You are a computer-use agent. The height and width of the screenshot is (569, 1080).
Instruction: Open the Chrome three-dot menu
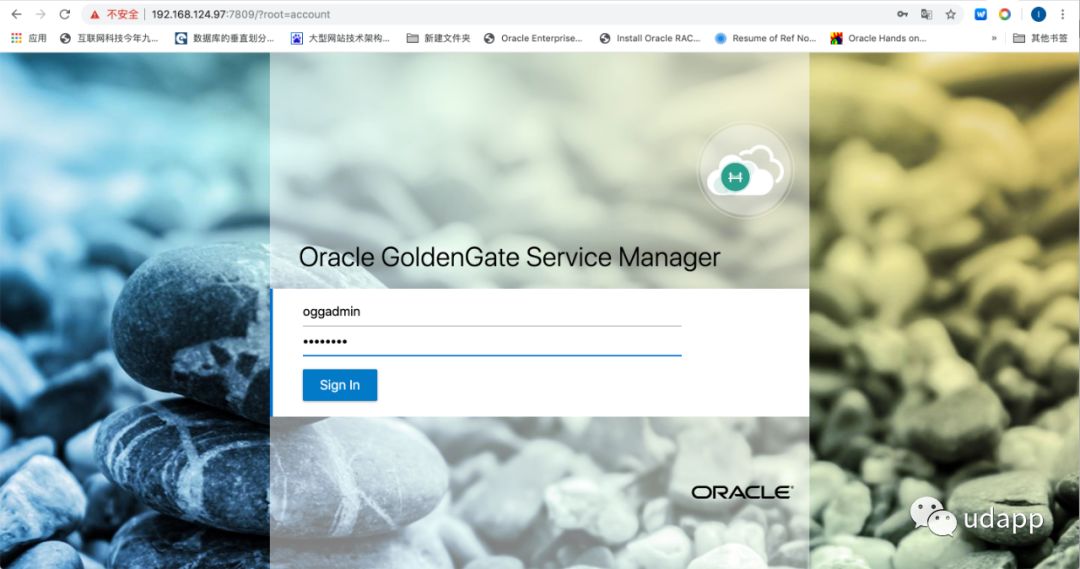pyautogui.click(x=1063, y=14)
